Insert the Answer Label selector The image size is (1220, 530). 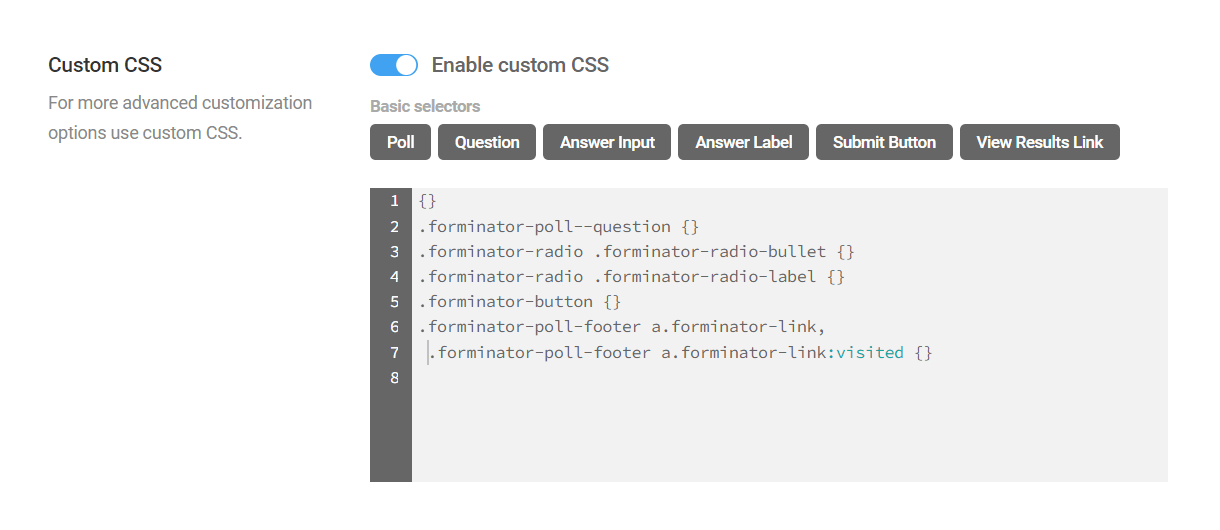pyautogui.click(x=744, y=142)
